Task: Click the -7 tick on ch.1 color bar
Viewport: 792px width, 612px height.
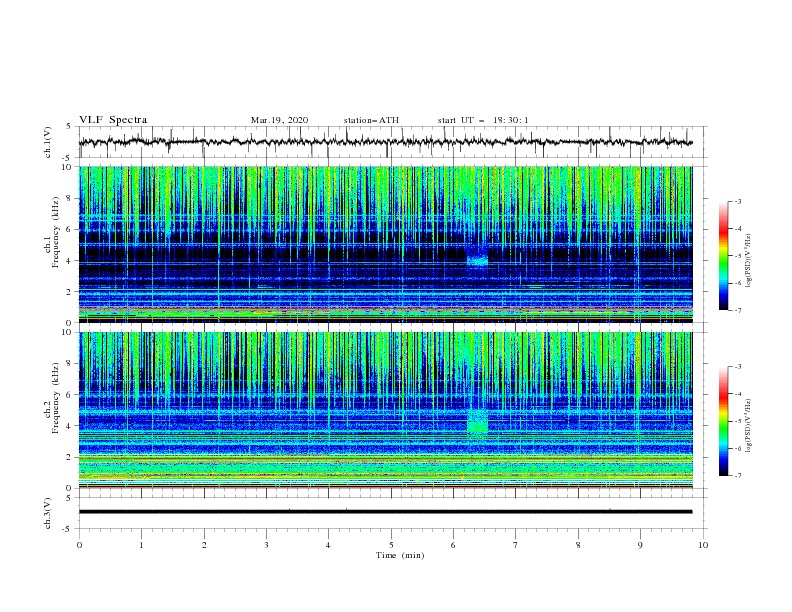Action: [x=737, y=310]
